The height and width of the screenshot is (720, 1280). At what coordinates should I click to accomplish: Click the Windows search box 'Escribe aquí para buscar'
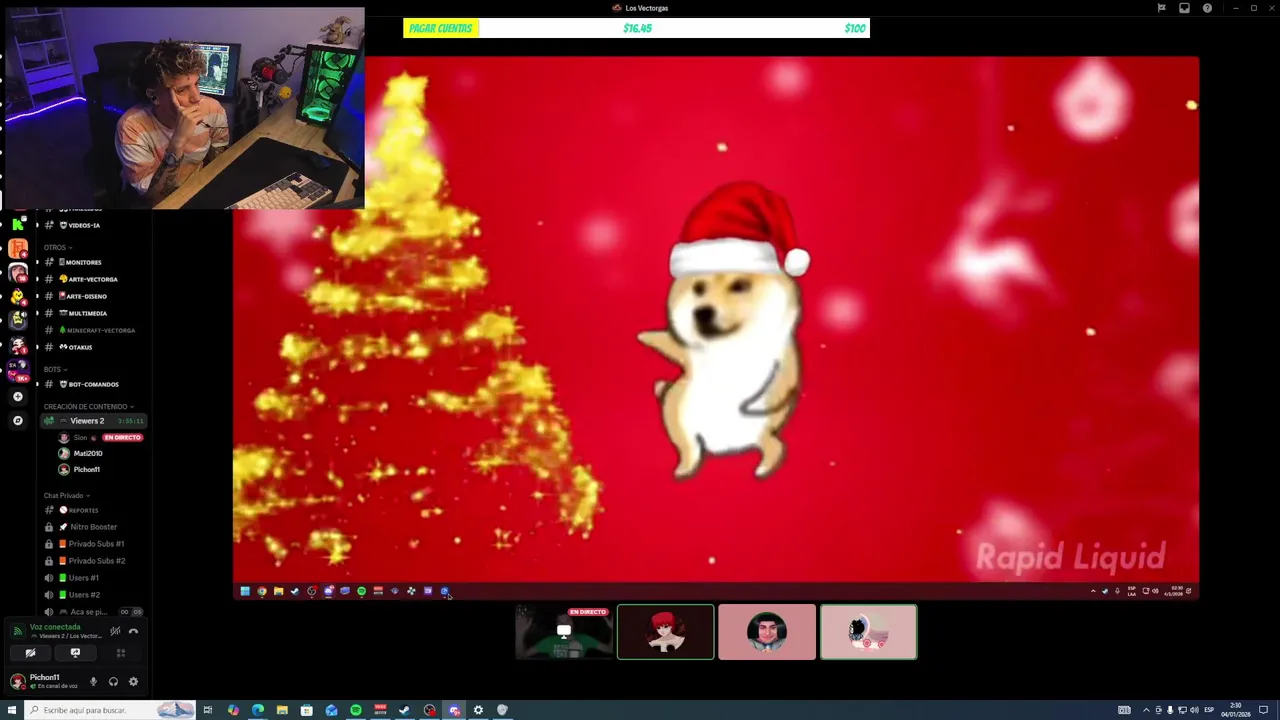(x=109, y=710)
